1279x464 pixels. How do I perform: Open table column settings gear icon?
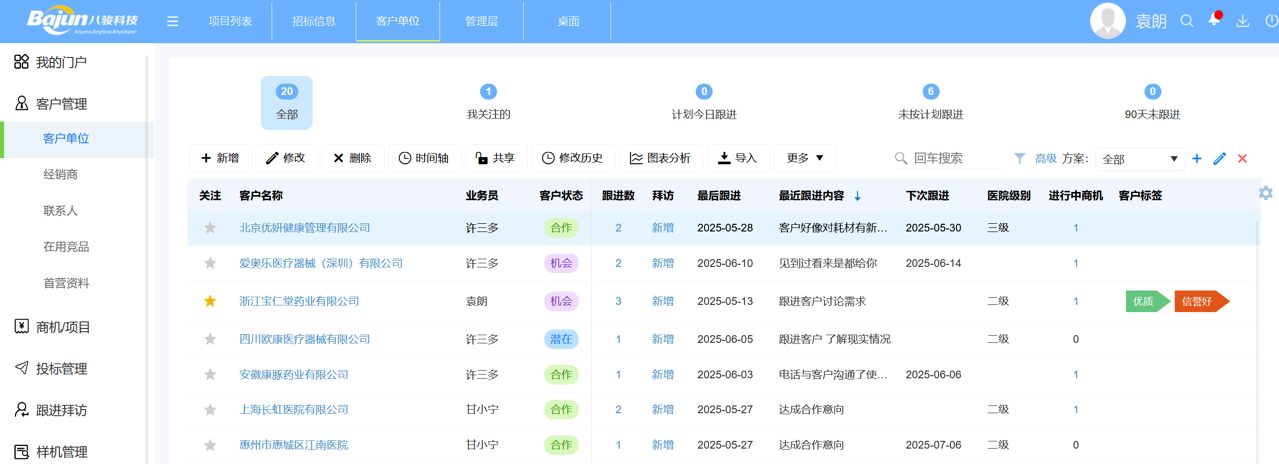click(x=1265, y=193)
